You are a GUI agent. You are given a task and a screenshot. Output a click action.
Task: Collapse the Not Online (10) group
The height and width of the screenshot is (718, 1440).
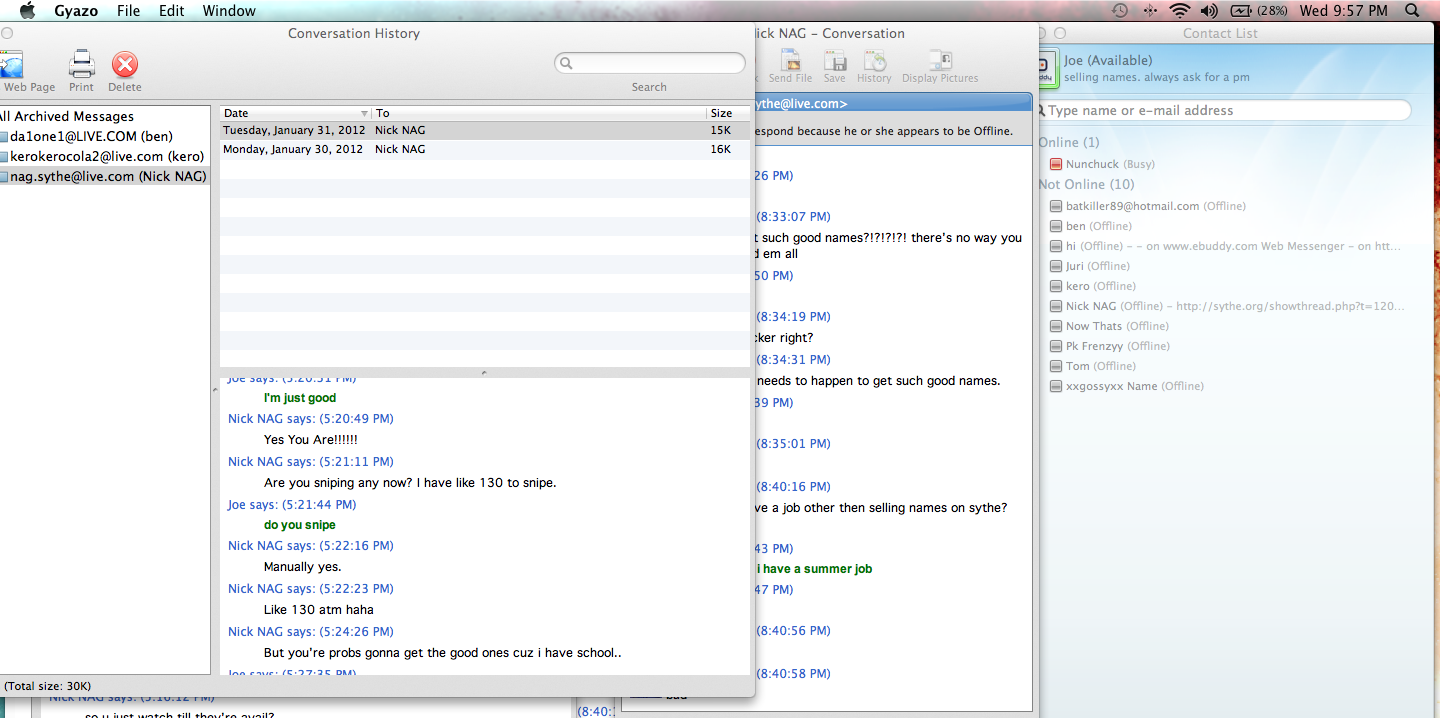pos(1086,184)
